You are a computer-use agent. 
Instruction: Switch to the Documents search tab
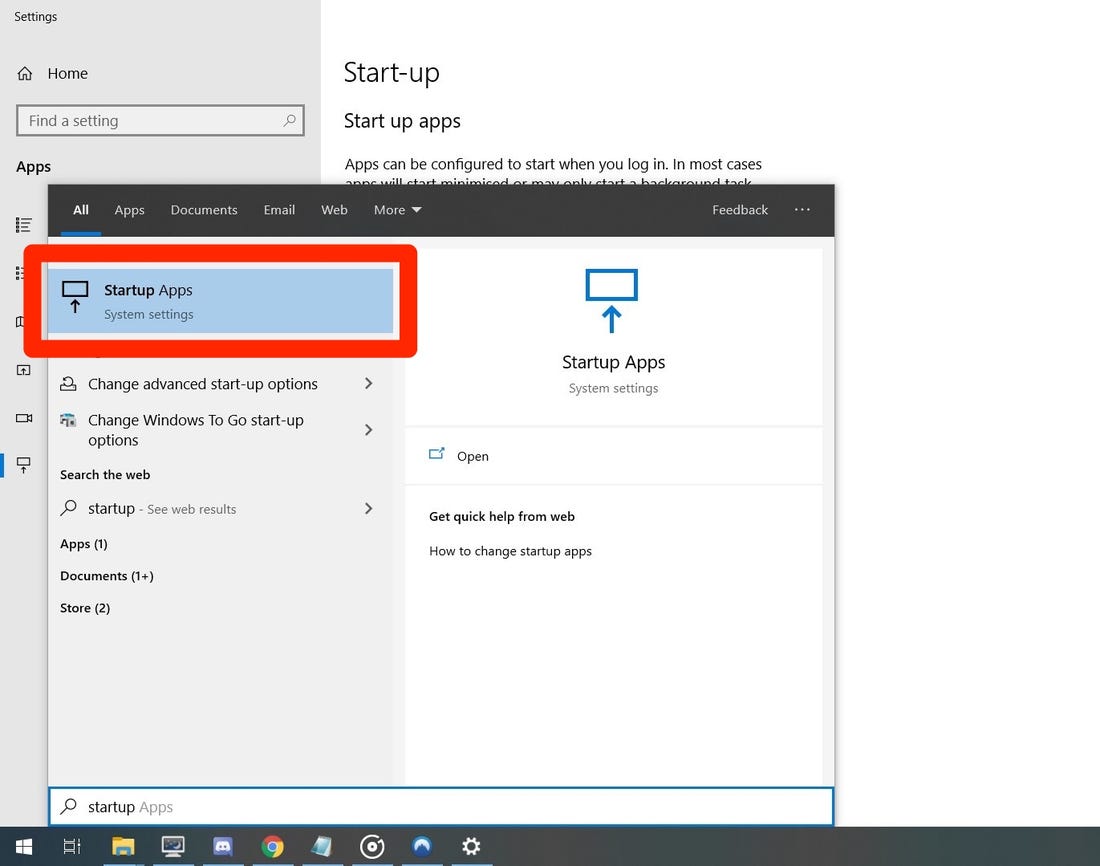click(204, 210)
